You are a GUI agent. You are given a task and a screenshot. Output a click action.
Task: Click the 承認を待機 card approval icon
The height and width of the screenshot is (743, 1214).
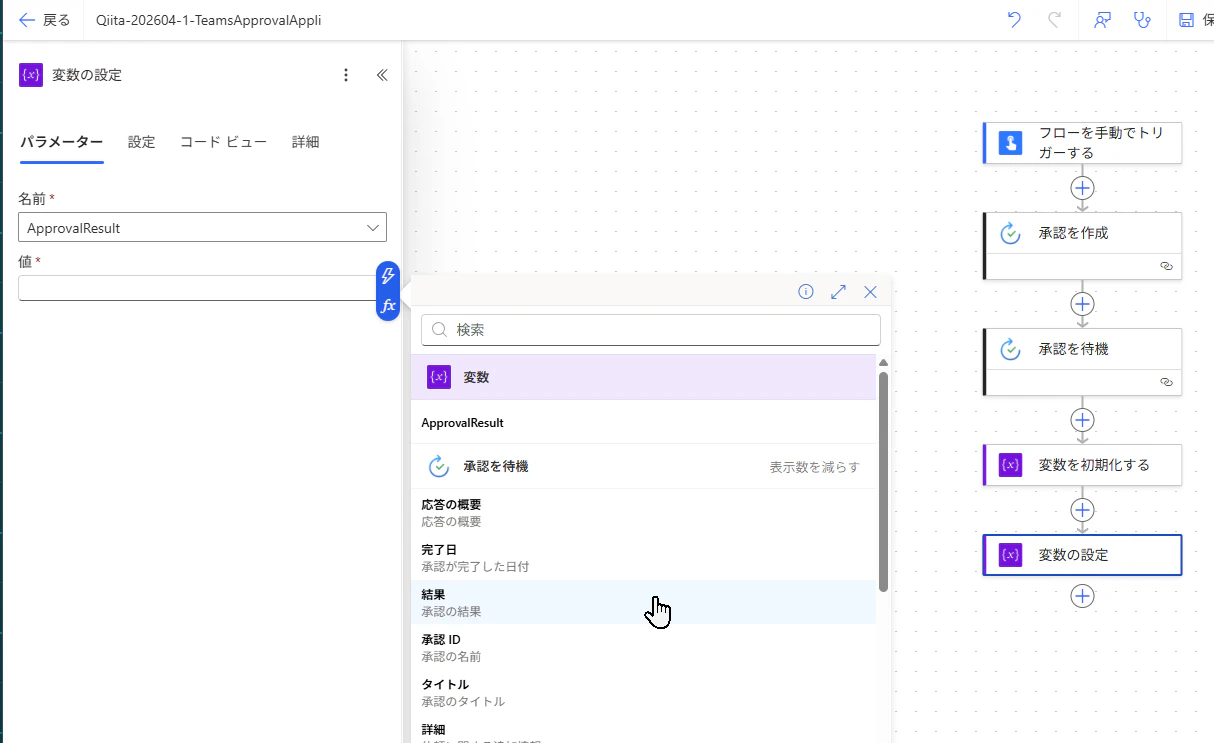tap(1010, 349)
